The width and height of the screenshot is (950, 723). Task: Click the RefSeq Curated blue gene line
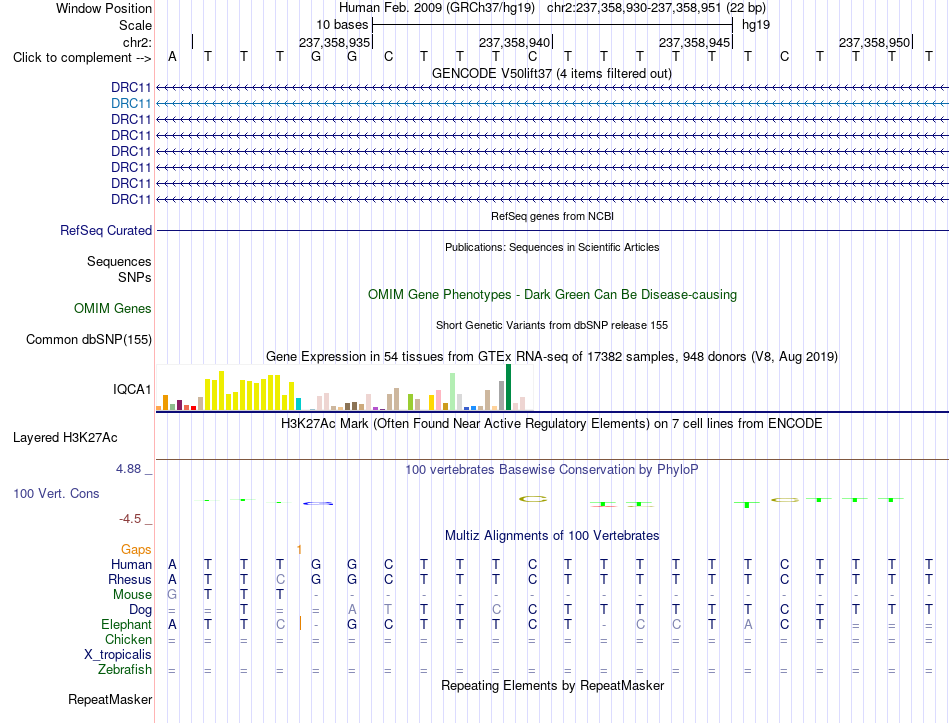pos(553,230)
